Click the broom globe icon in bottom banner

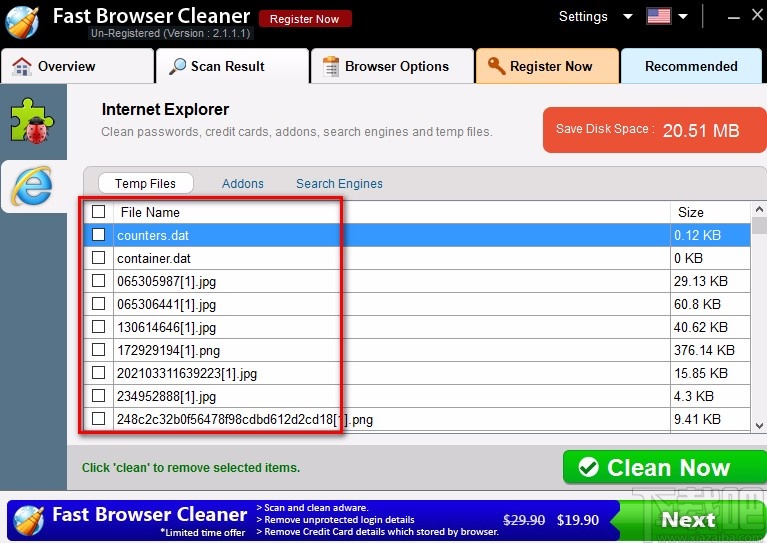tap(29, 520)
